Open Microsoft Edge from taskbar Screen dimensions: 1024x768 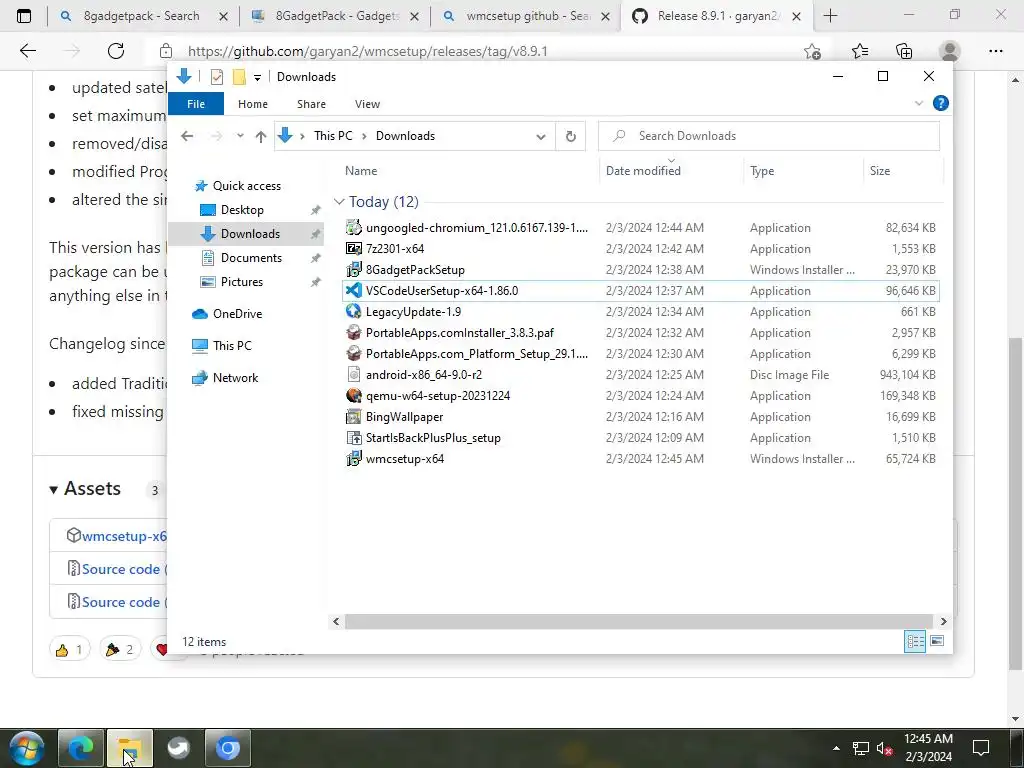80,748
